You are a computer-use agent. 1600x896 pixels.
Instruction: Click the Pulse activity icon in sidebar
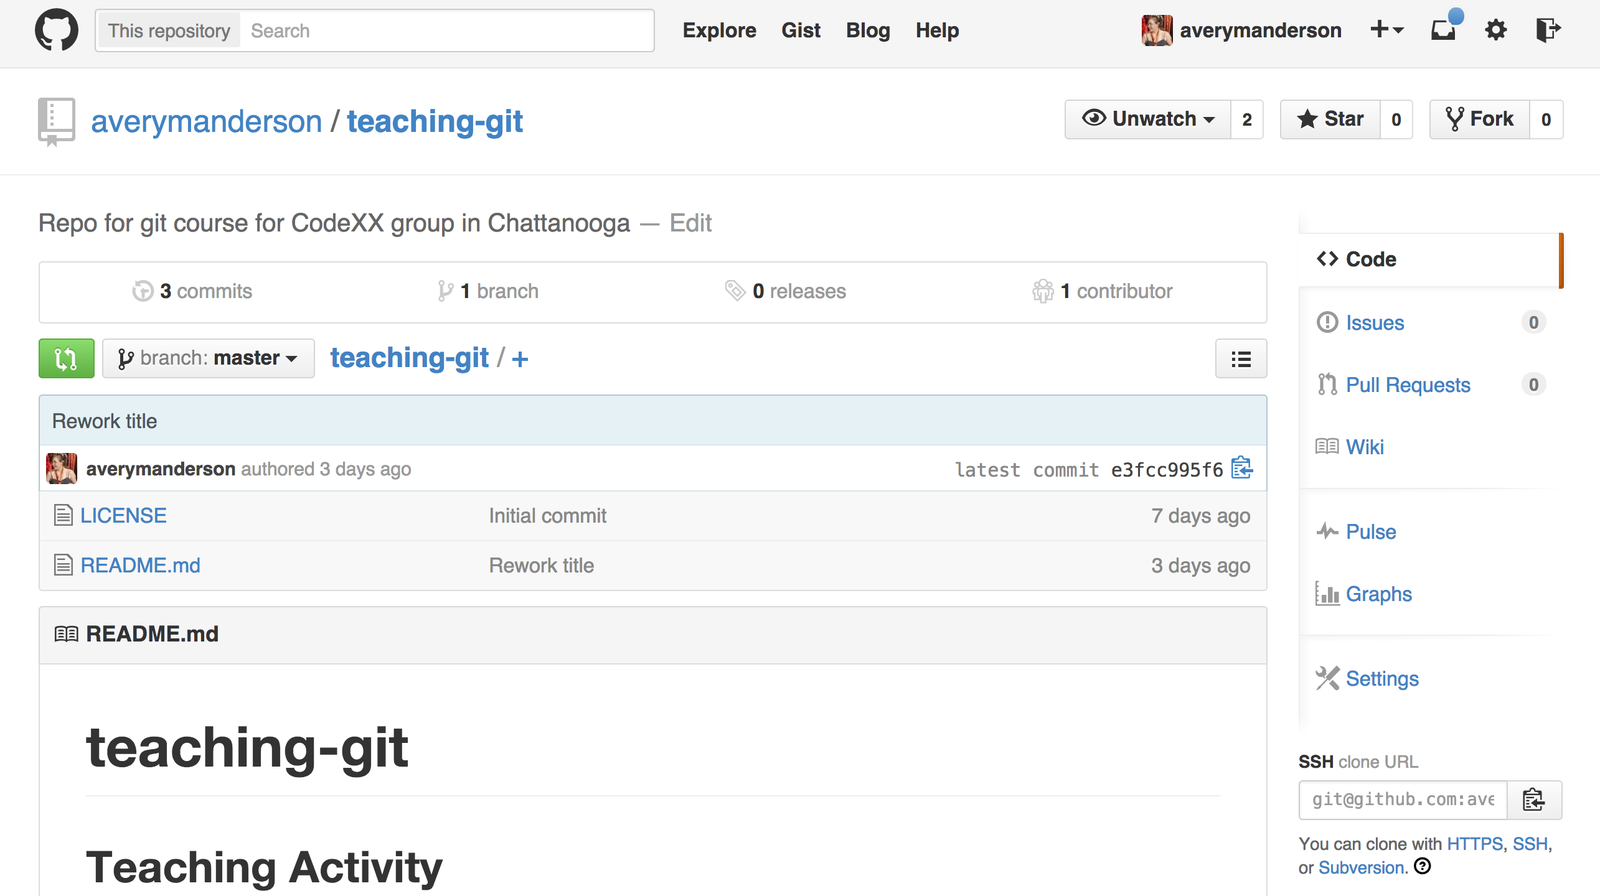1327,531
